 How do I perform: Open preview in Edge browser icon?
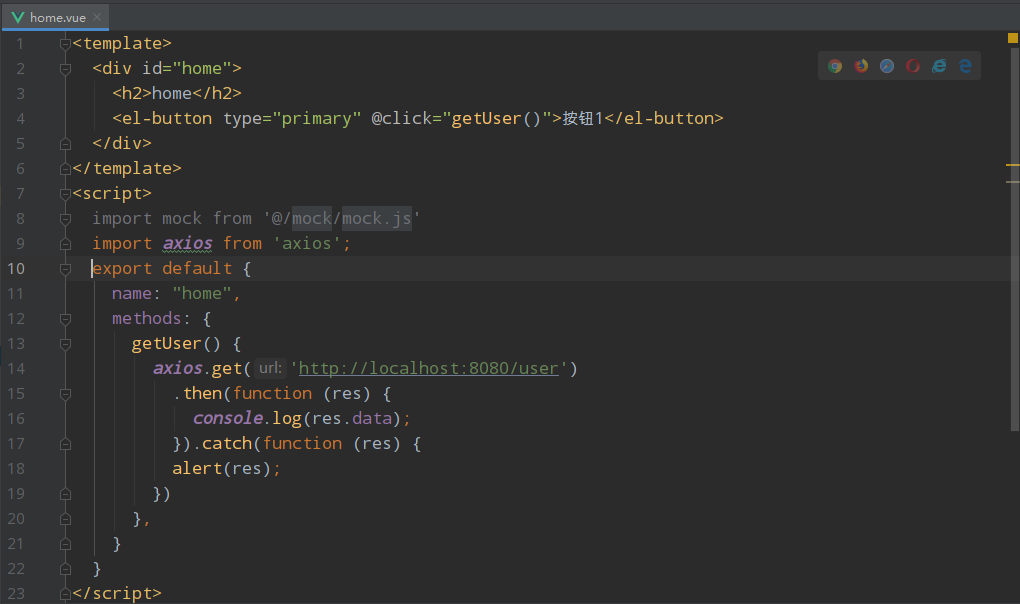pos(965,66)
